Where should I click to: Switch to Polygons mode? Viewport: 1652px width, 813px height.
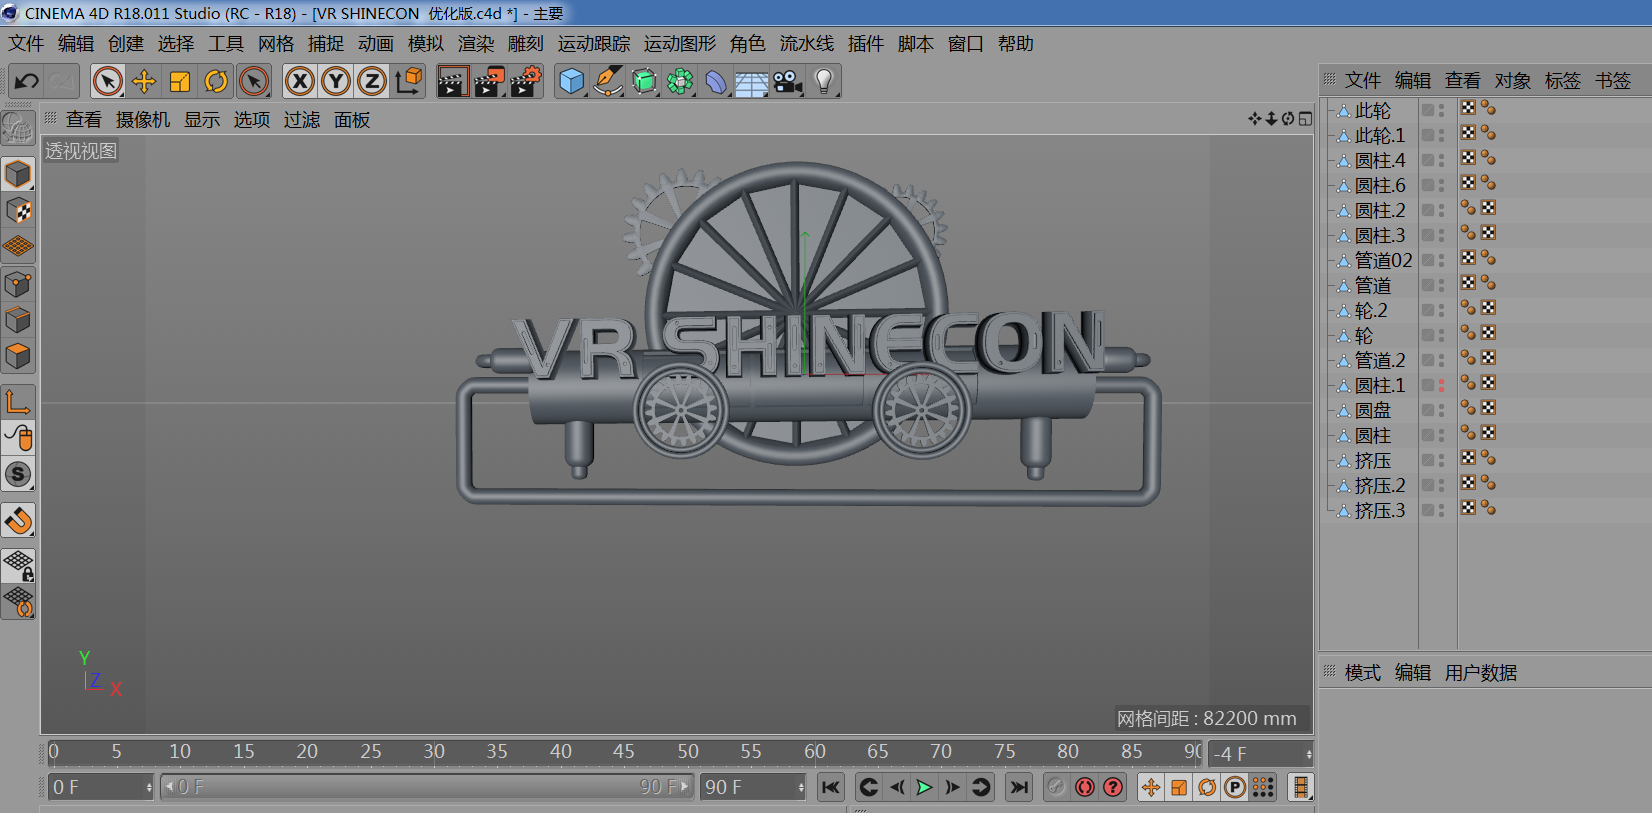[18, 356]
